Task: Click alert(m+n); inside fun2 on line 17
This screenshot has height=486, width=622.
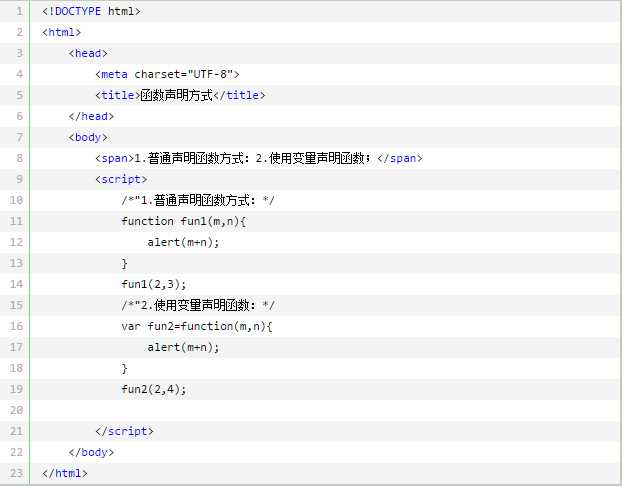Action: 183,347
